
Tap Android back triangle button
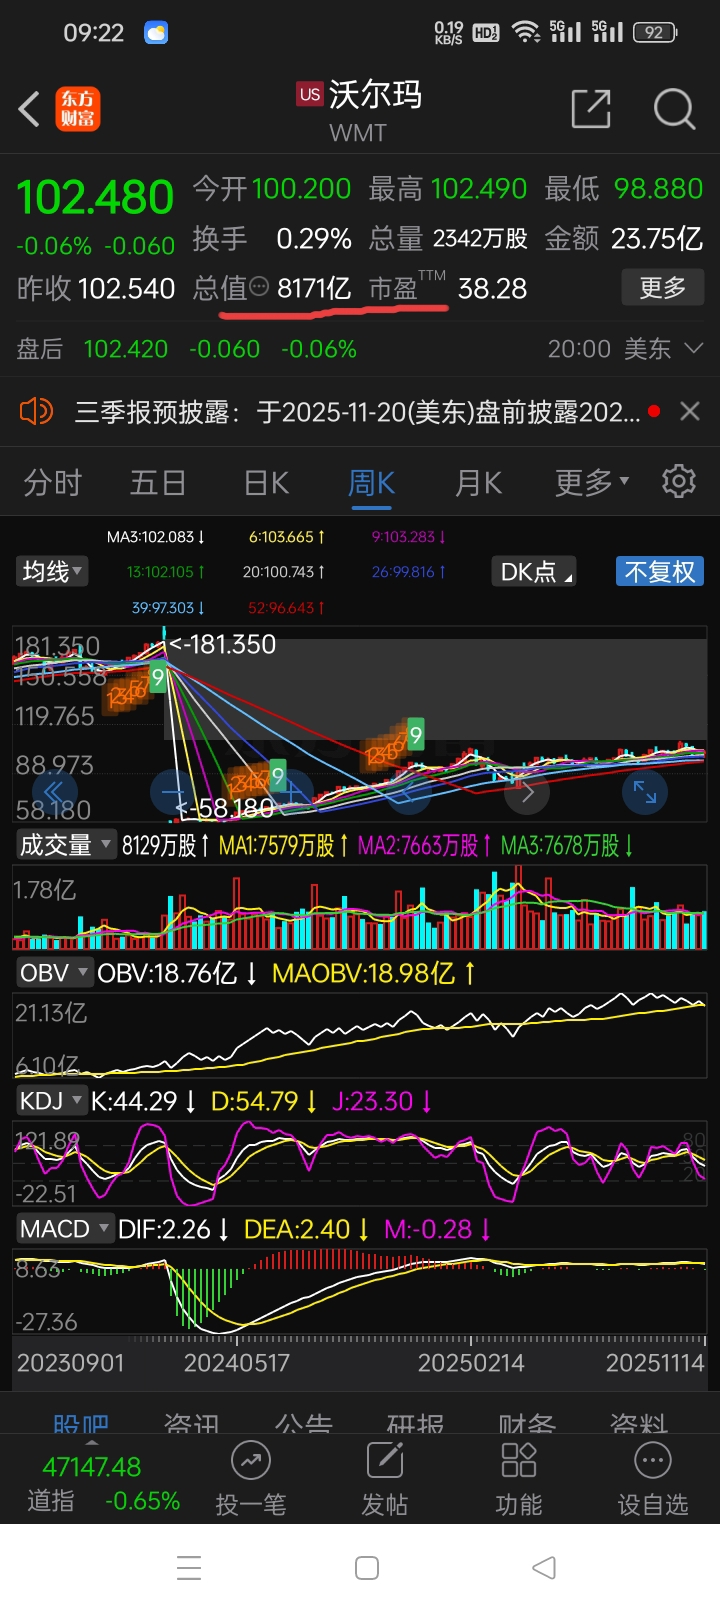tap(544, 1568)
